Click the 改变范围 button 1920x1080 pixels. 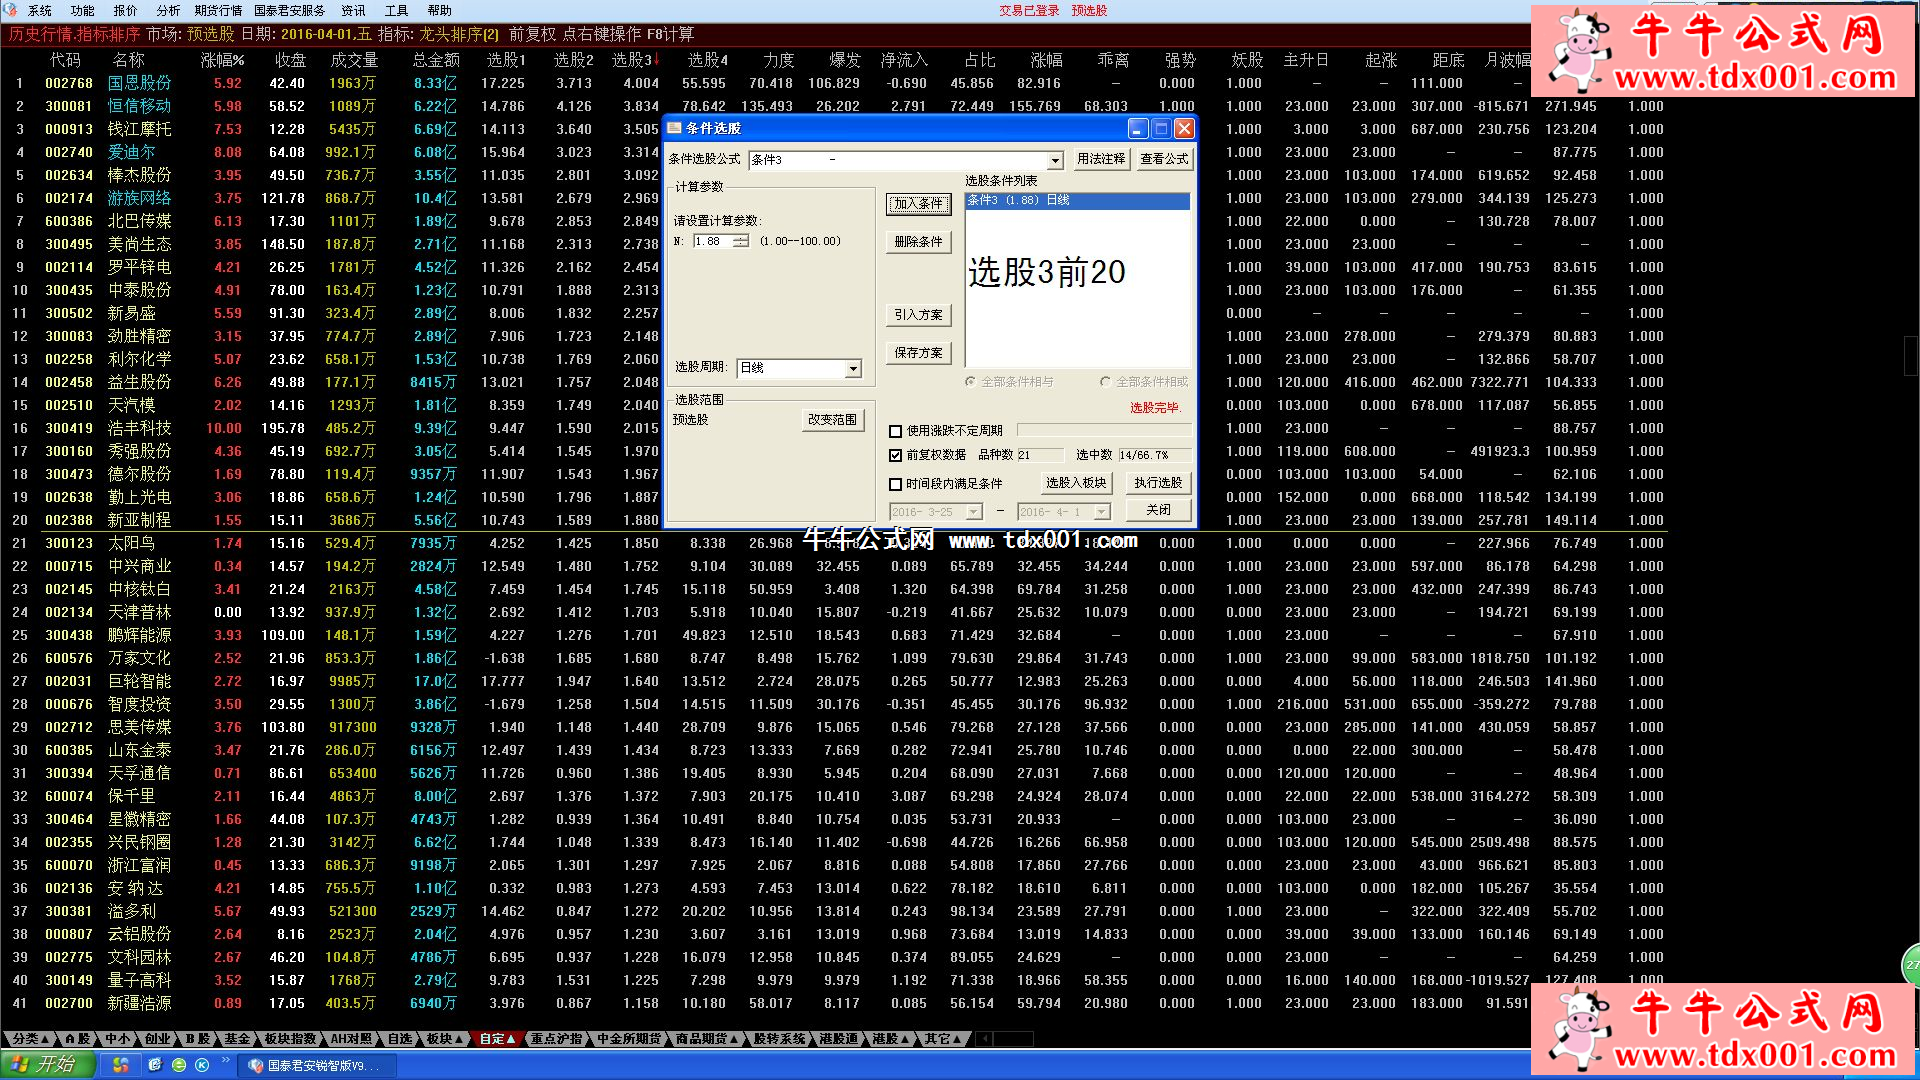(x=832, y=420)
